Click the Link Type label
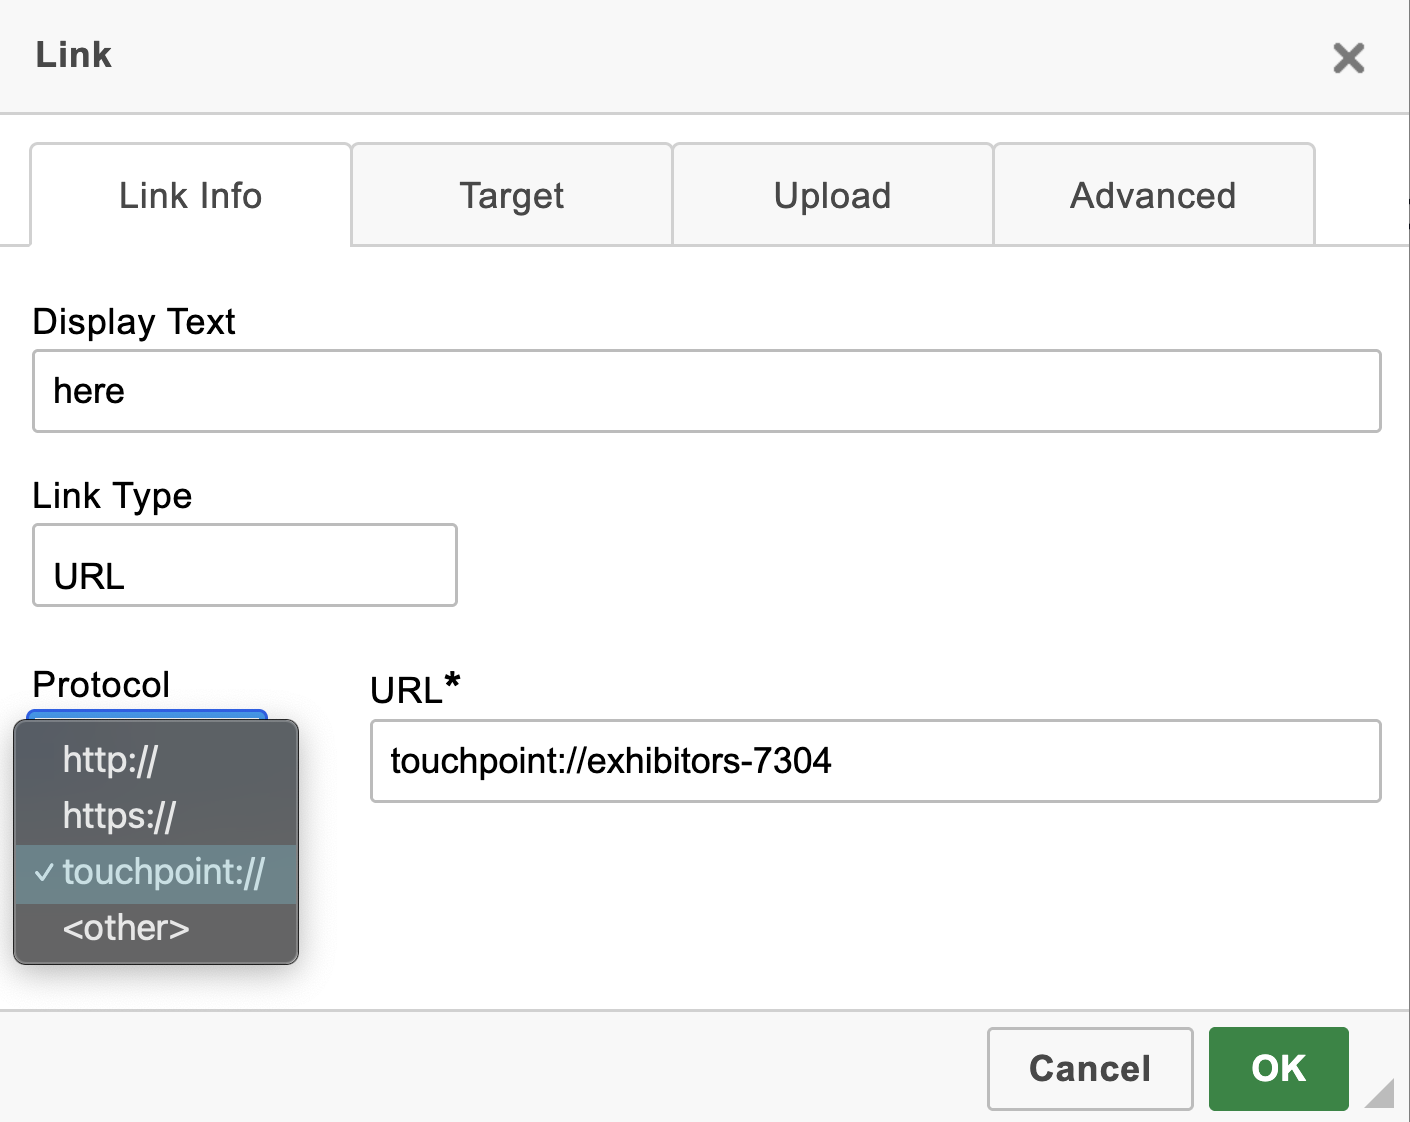This screenshot has height=1122, width=1410. [112, 496]
